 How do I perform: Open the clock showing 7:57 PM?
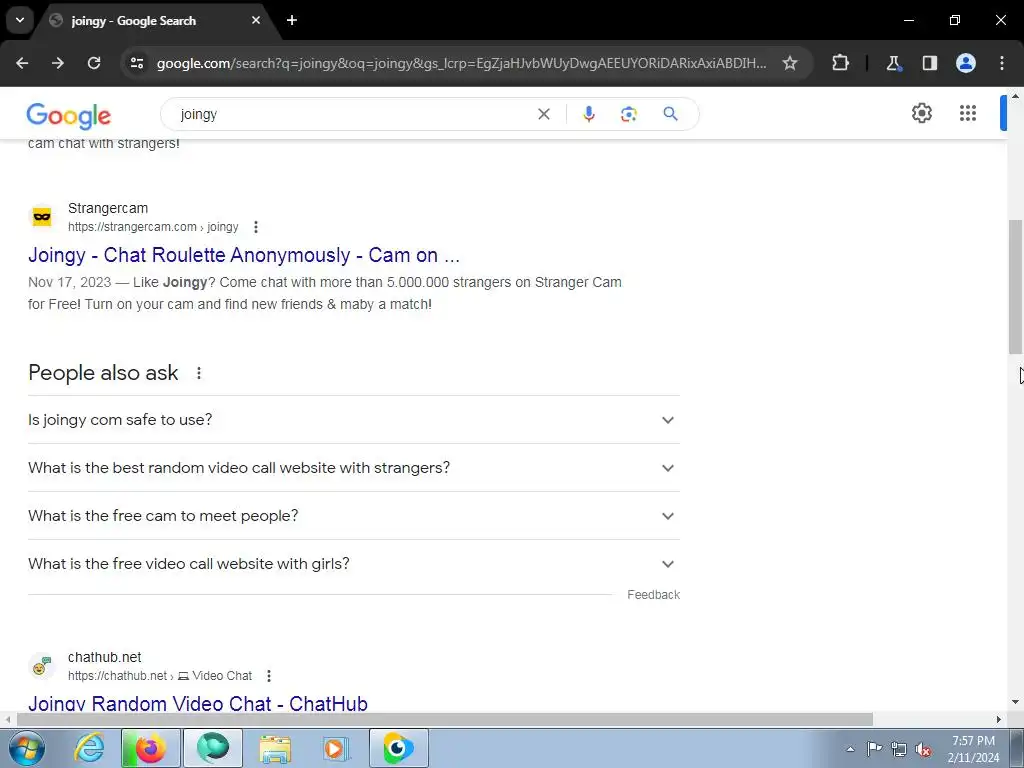(x=973, y=749)
